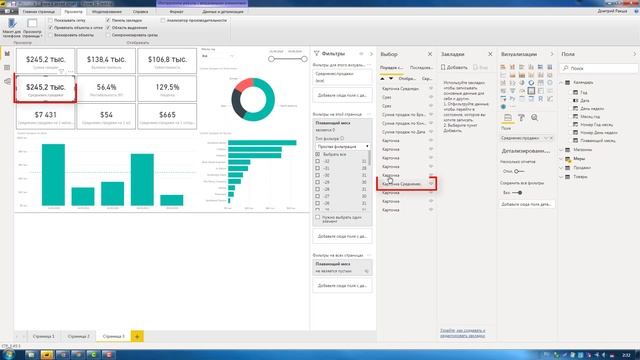Enable the Sync slicers checkbox
The height and width of the screenshot is (360, 640).
click(x=108, y=35)
